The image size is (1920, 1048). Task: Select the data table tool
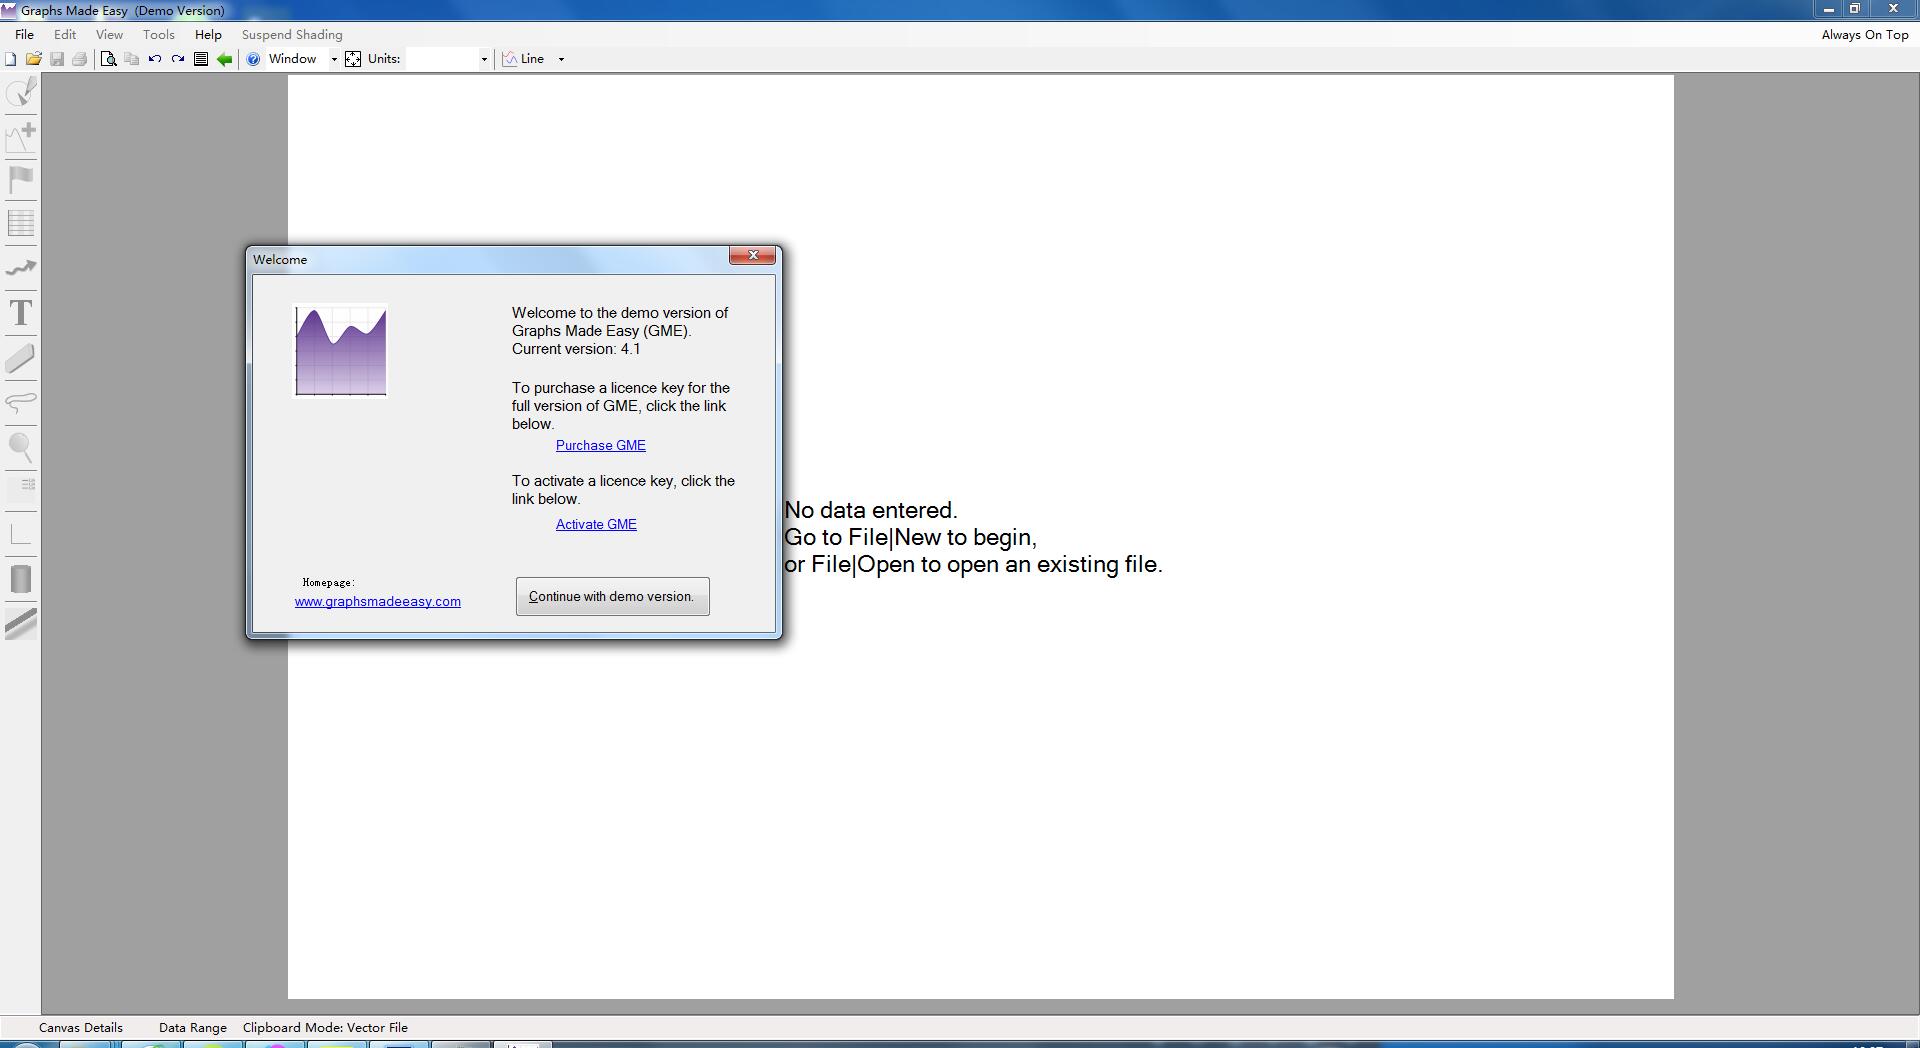tap(21, 224)
